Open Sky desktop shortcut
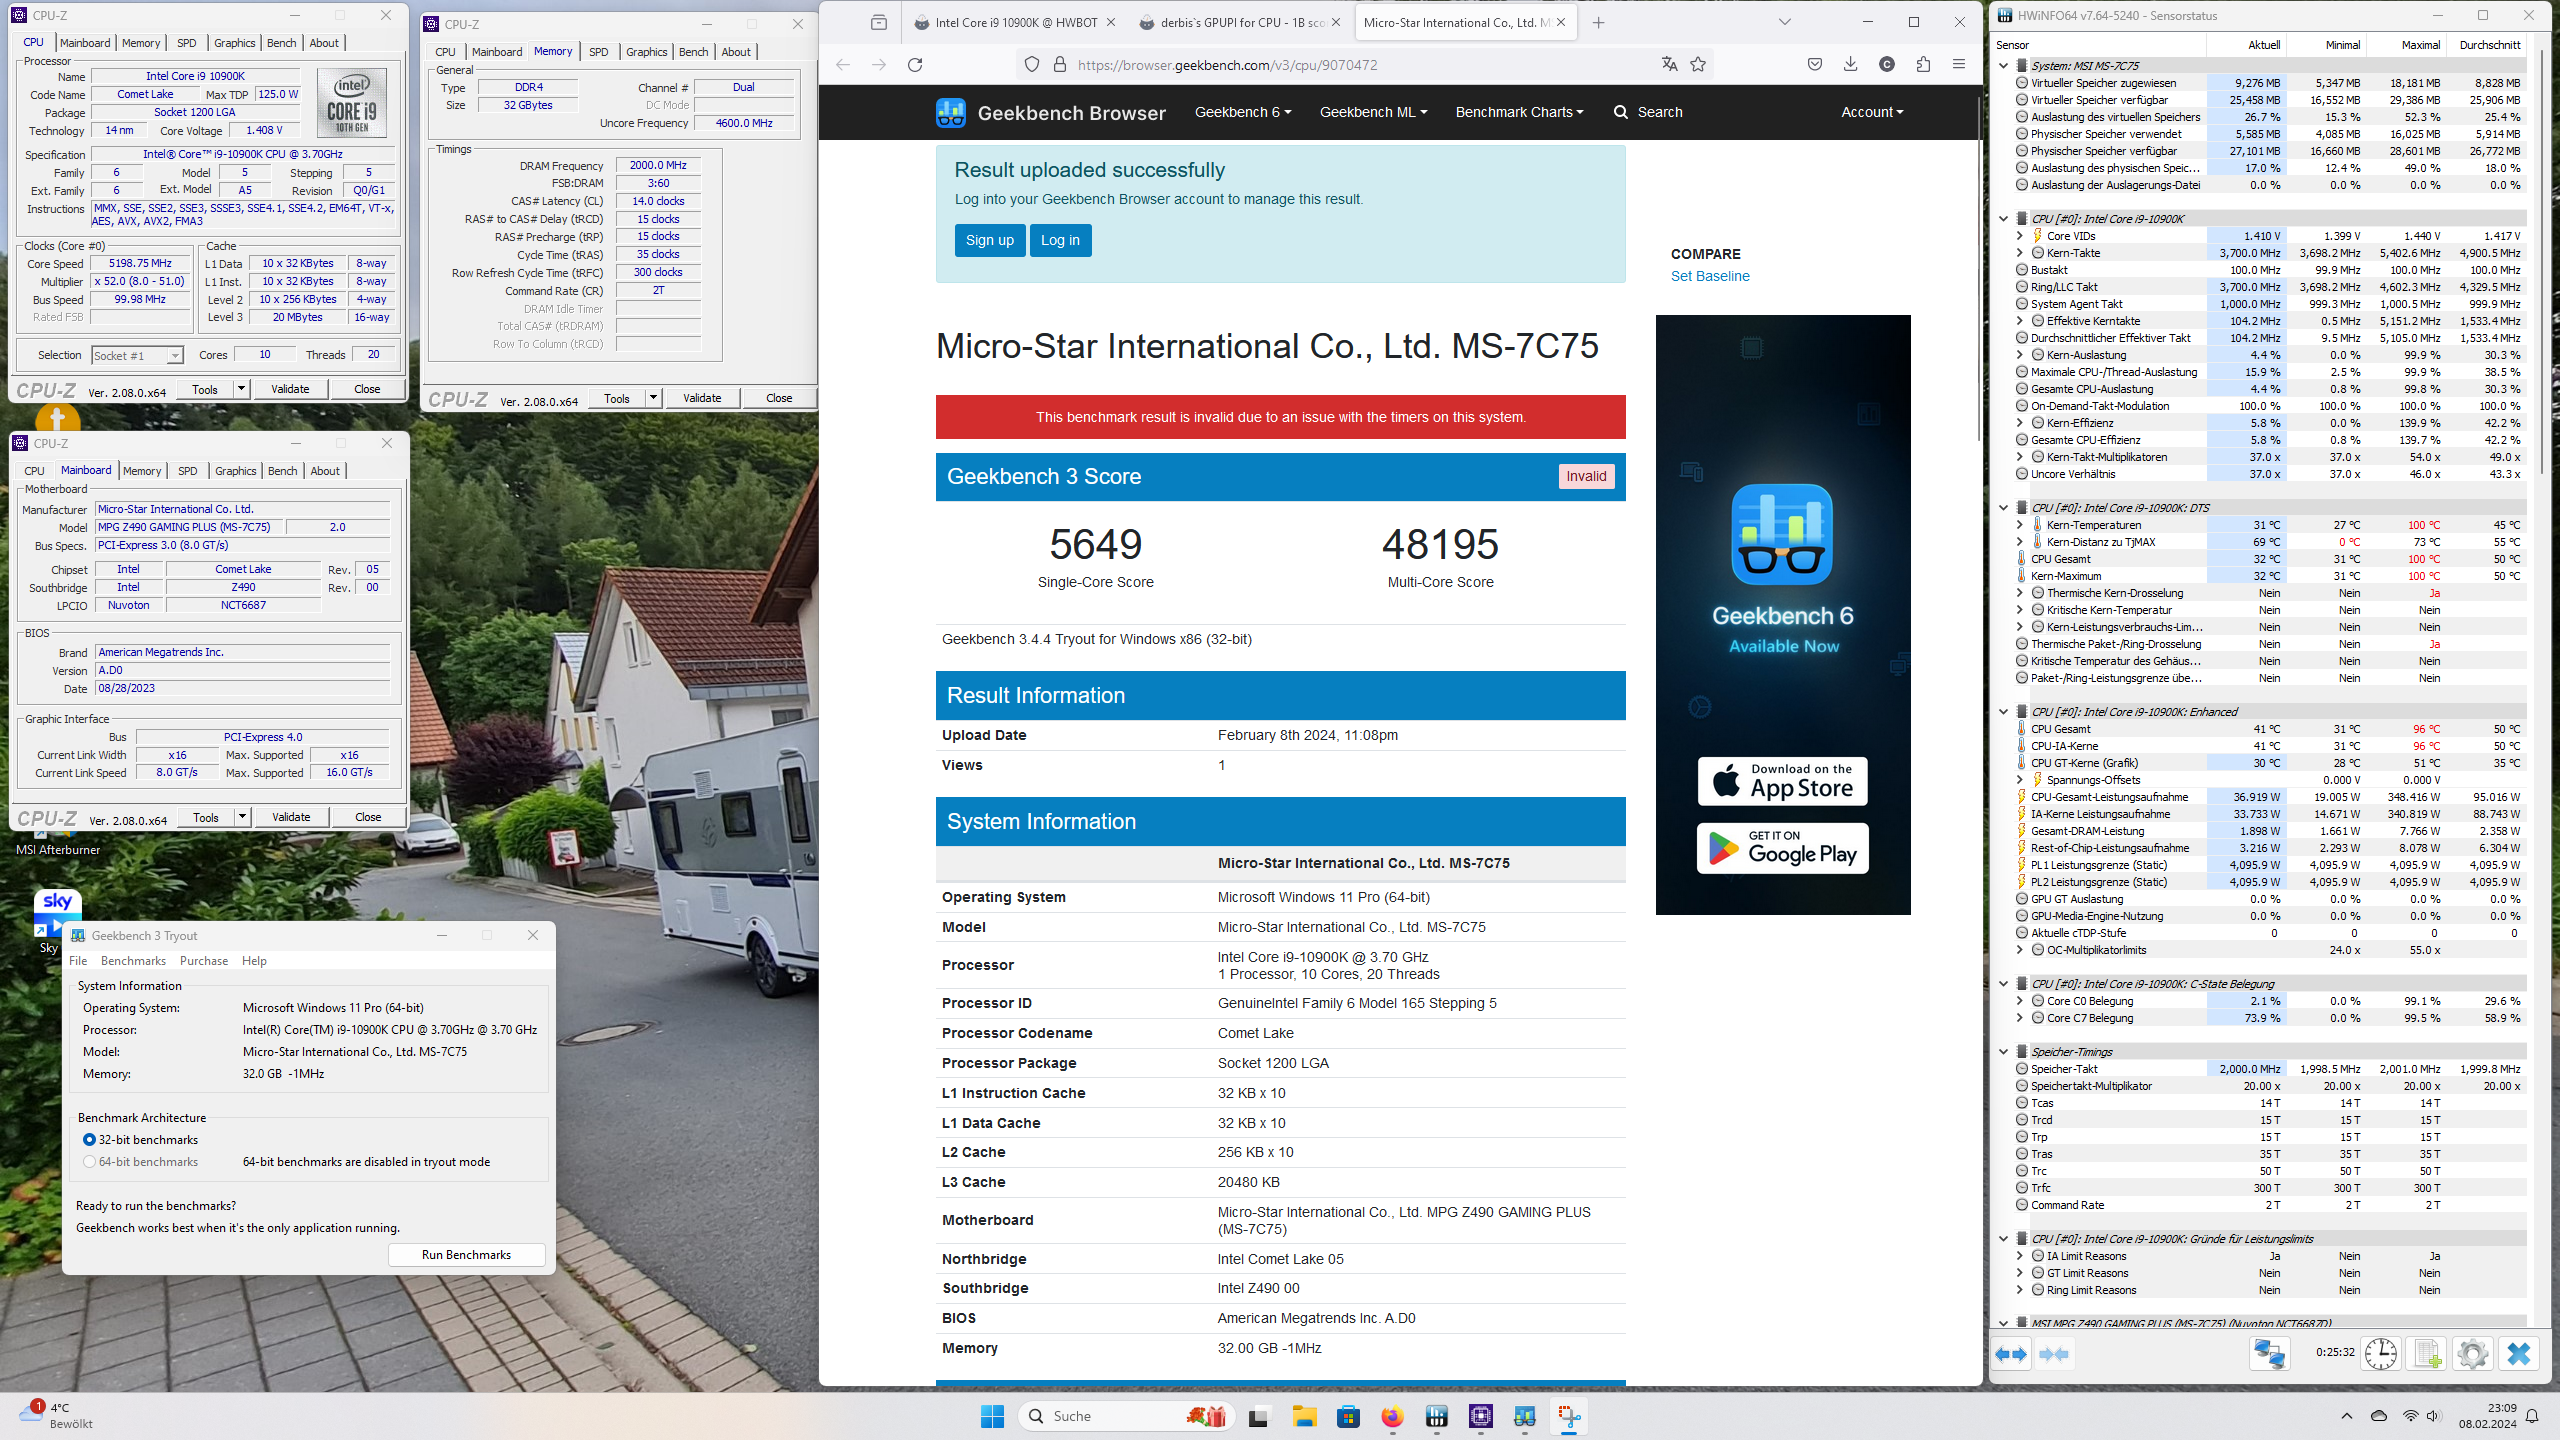This screenshot has height=1440, width=2560. tap(50, 920)
